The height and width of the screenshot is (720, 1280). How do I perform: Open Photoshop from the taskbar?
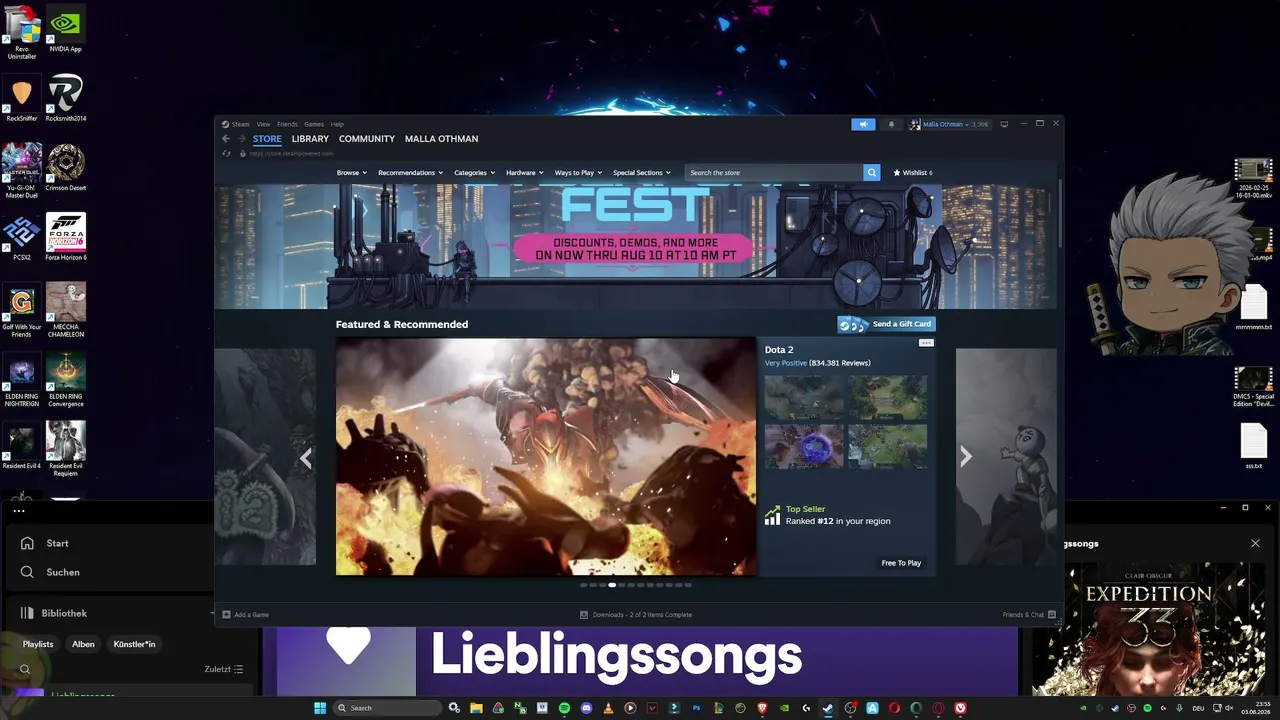click(696, 708)
